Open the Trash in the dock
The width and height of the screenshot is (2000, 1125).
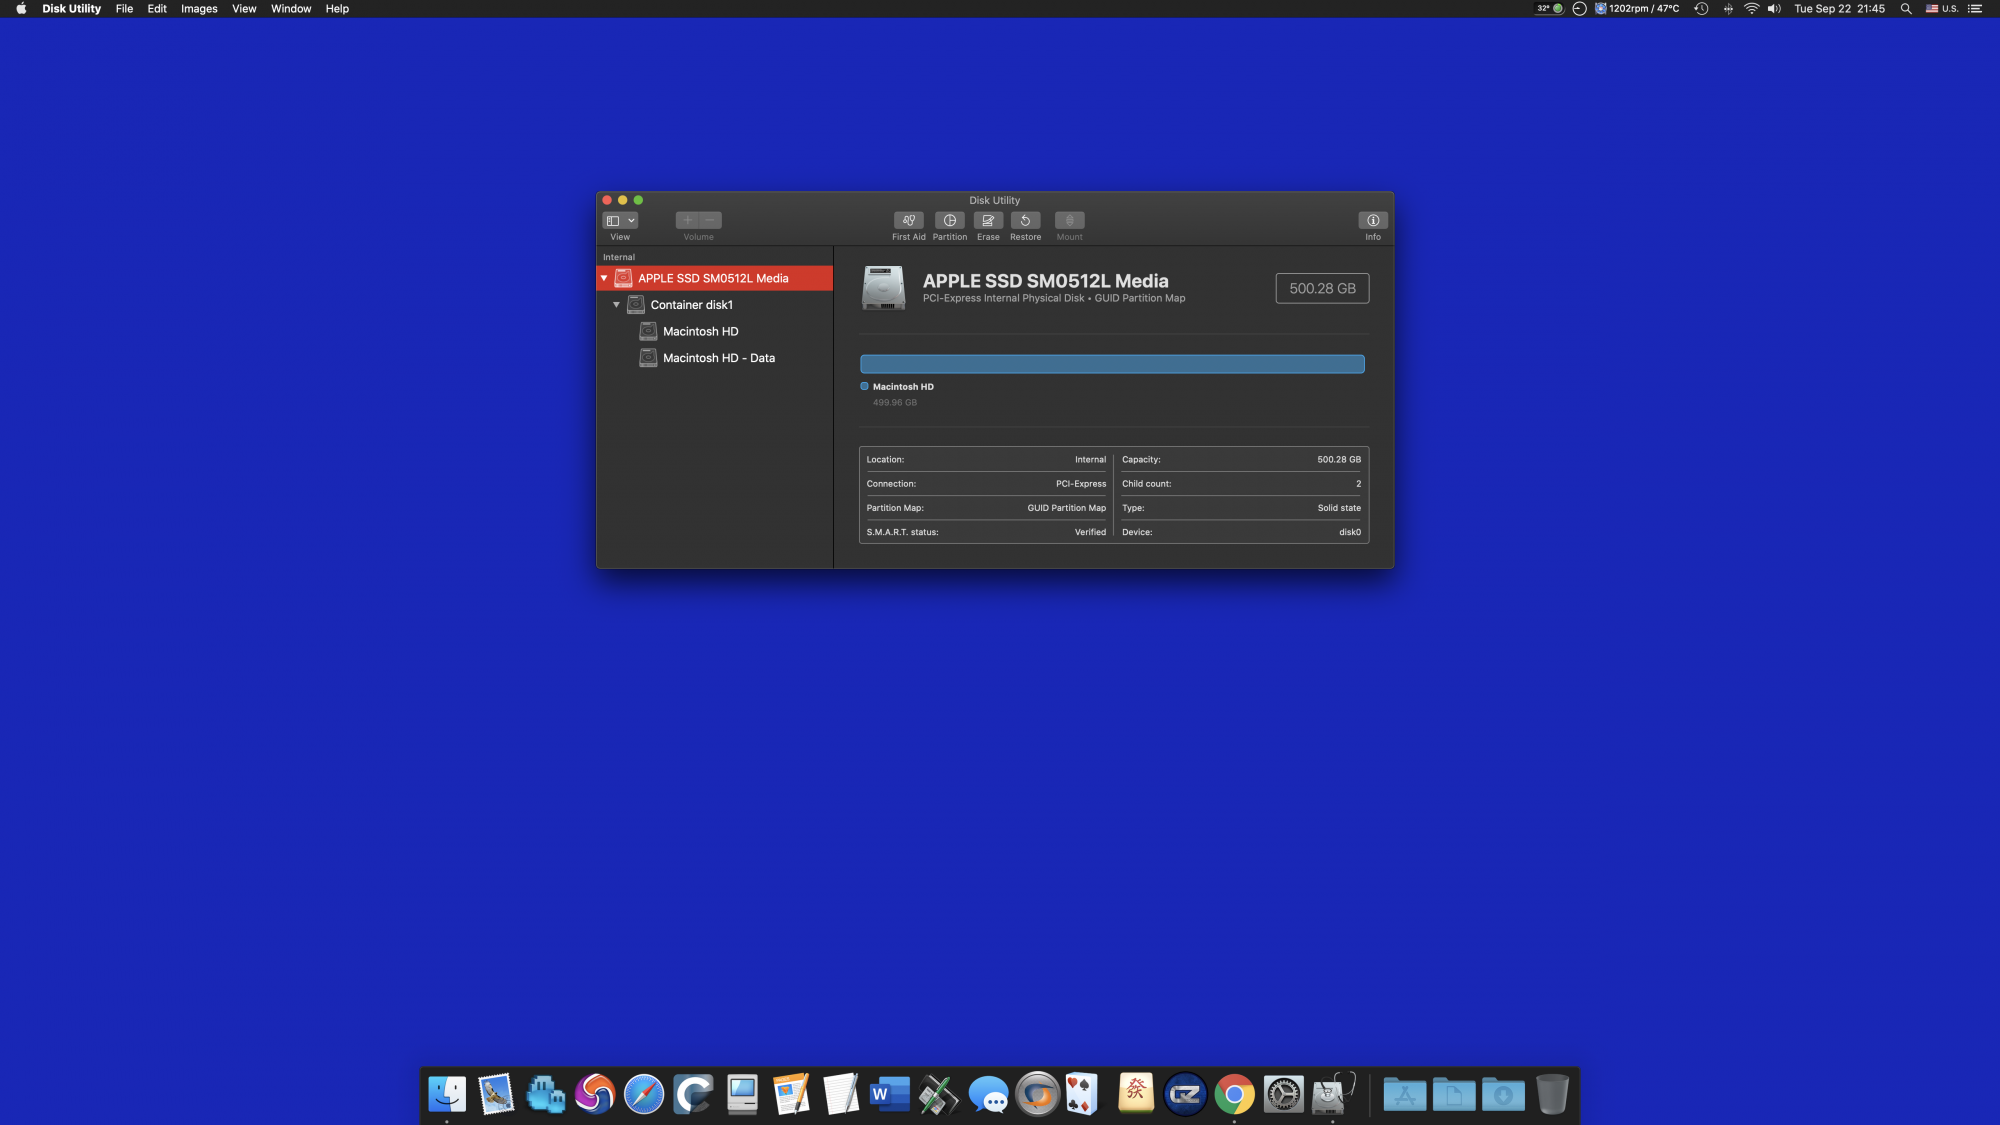coord(1551,1095)
